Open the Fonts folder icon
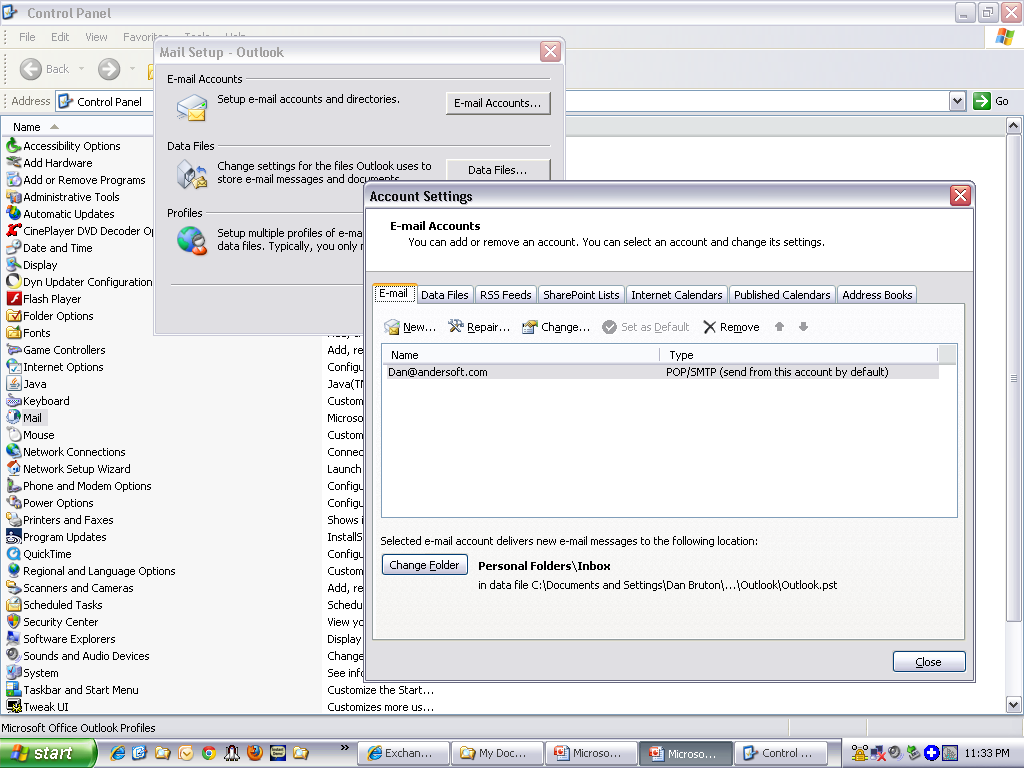 click(14, 332)
